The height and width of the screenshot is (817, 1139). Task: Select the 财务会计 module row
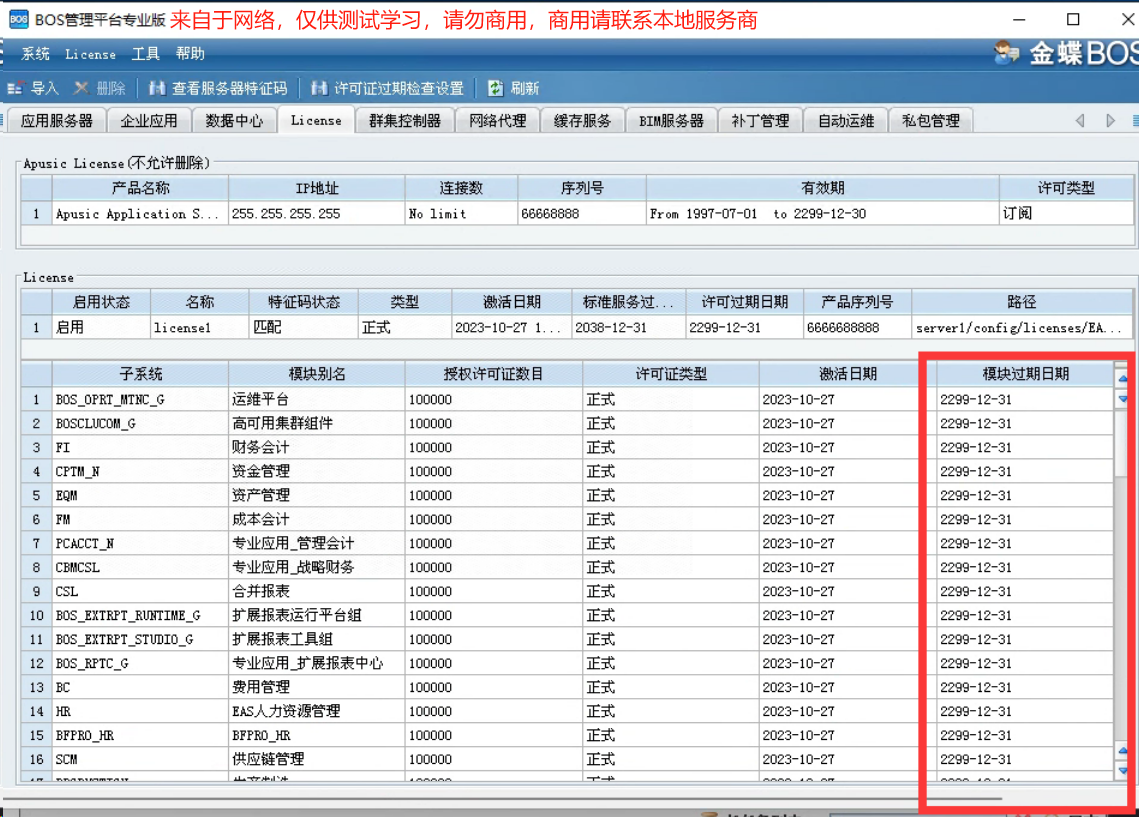tap(317, 447)
